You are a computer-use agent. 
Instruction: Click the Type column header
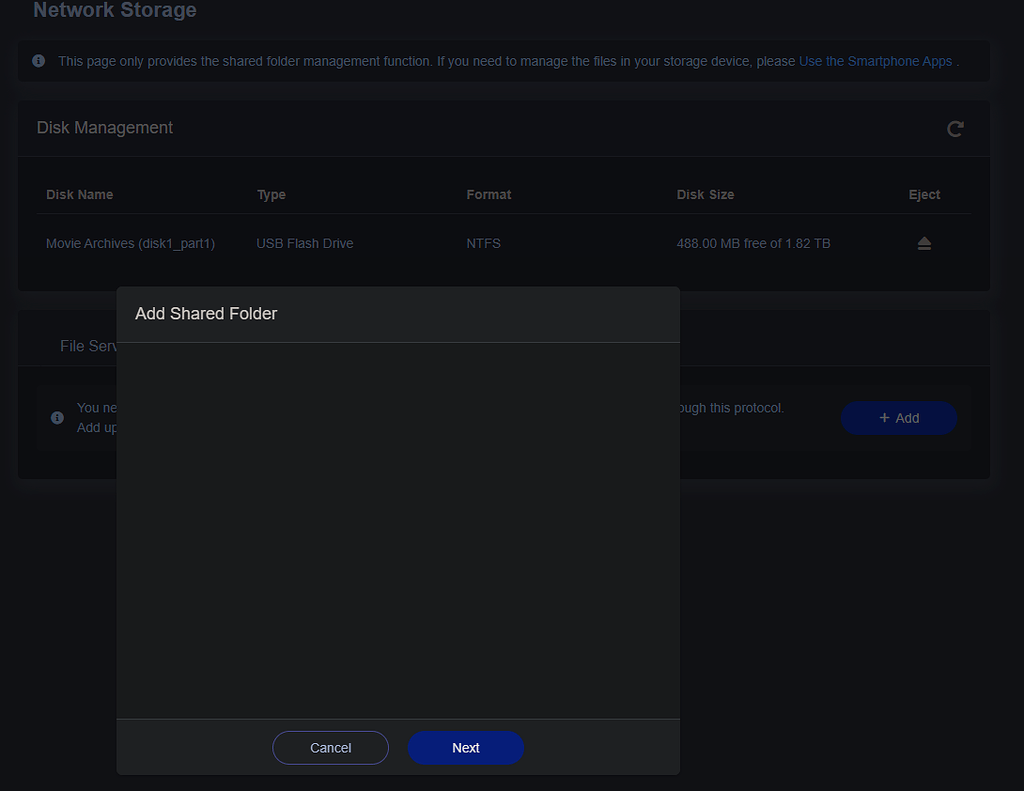click(x=271, y=194)
